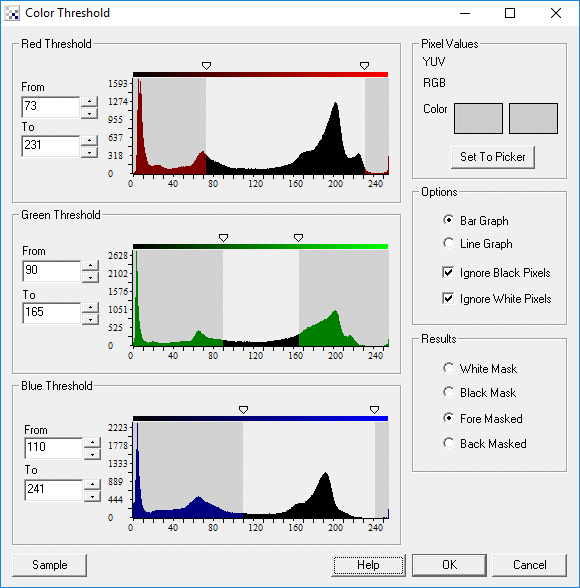
Task: Click the second Color swatch box
Action: 533,118
